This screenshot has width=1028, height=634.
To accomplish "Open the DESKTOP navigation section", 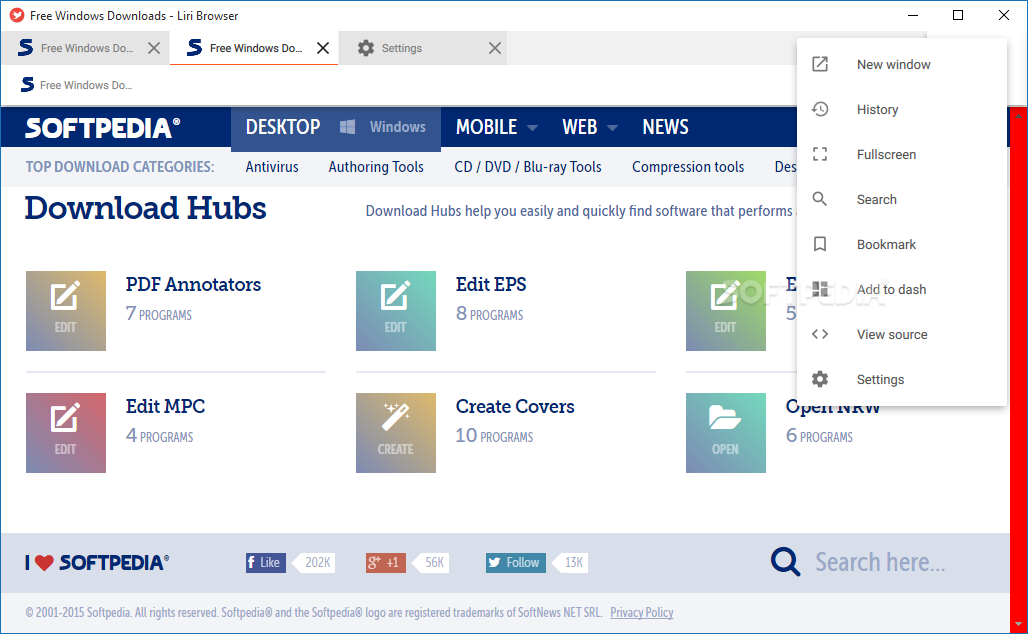I will click(x=283, y=127).
